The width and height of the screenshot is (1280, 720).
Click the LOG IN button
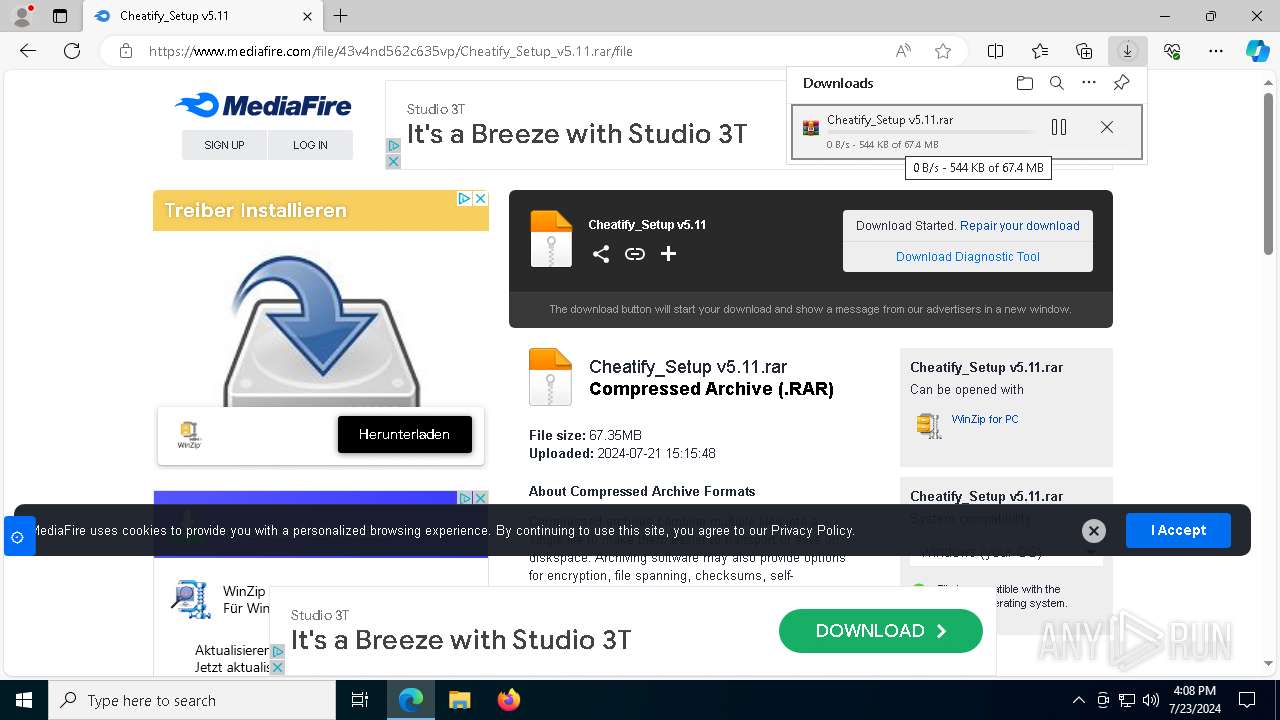tap(310, 145)
